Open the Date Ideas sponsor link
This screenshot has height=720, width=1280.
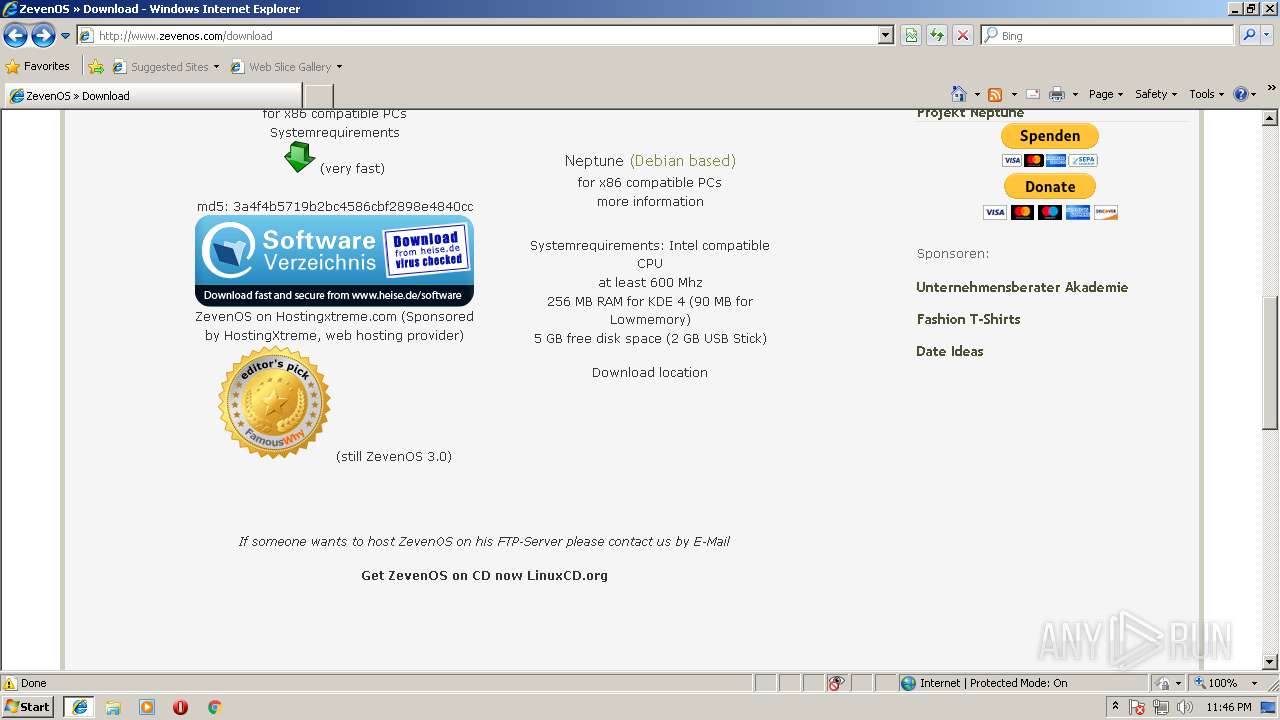click(x=950, y=351)
